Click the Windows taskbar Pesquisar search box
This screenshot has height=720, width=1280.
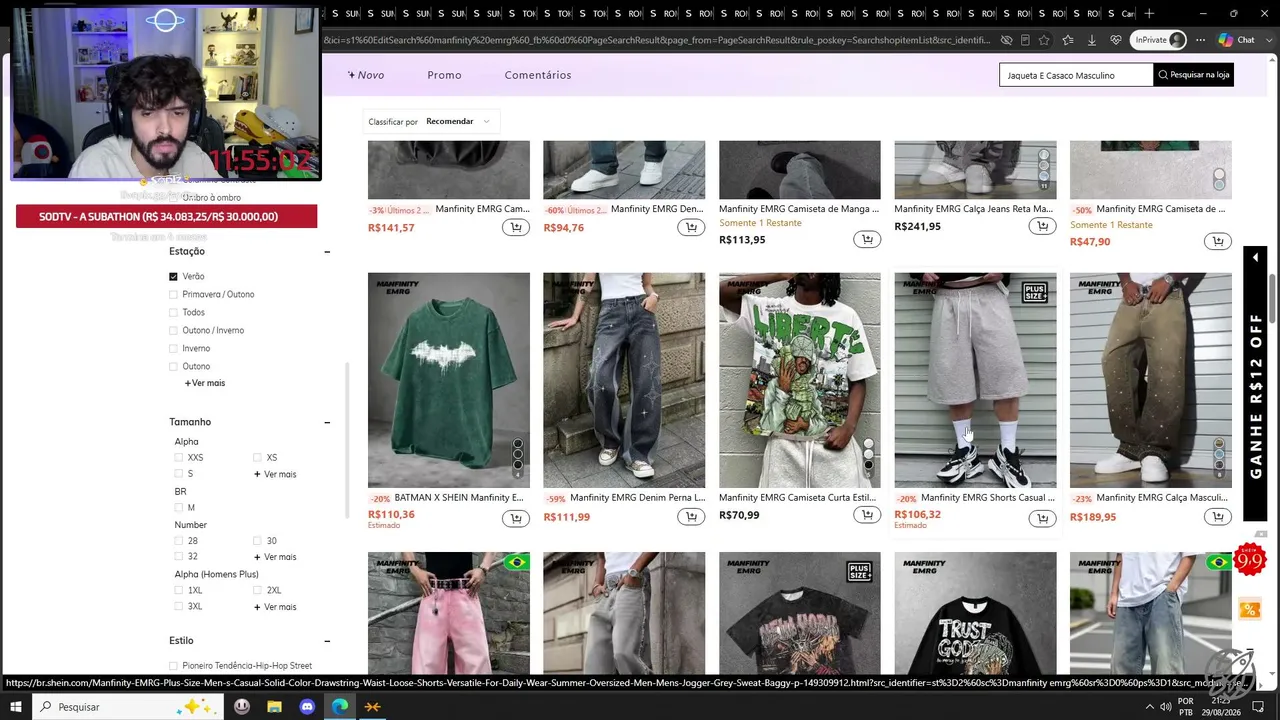click(127, 707)
